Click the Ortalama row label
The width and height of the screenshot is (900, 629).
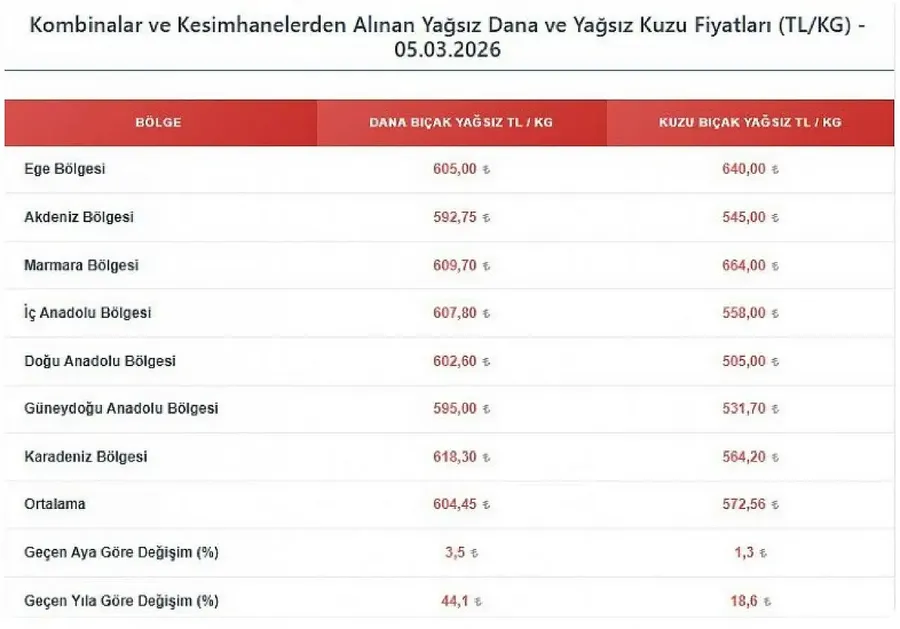55,504
